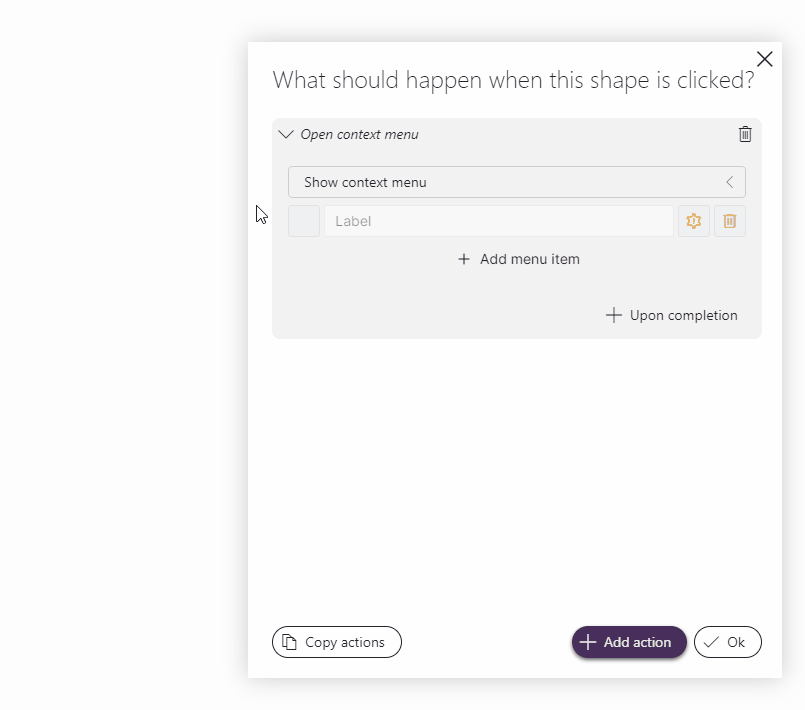805x710 pixels.
Task: Click the icon picker square beside Label
Action: pos(304,221)
